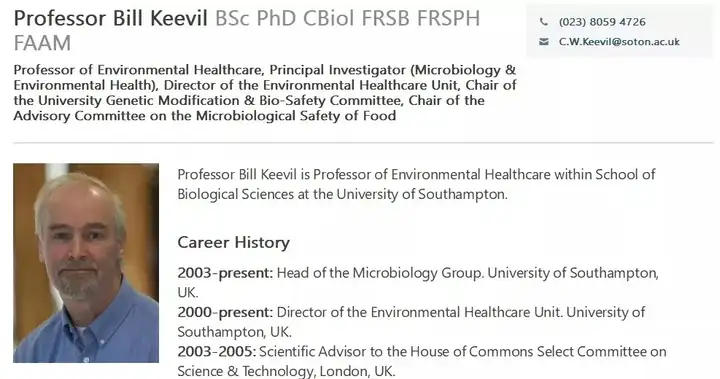Click the 2000-present Director entry
The height and width of the screenshot is (379, 720).
(x=411, y=322)
